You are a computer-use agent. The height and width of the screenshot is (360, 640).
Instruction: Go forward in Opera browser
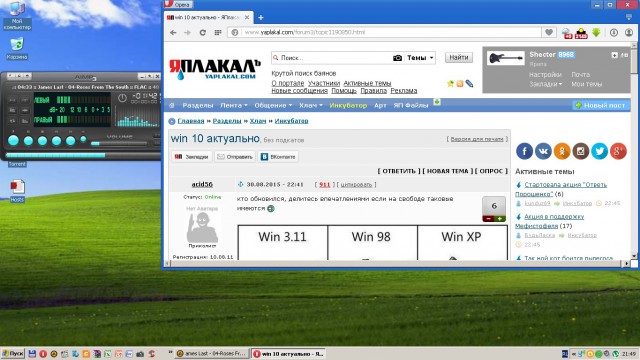[x=187, y=32]
